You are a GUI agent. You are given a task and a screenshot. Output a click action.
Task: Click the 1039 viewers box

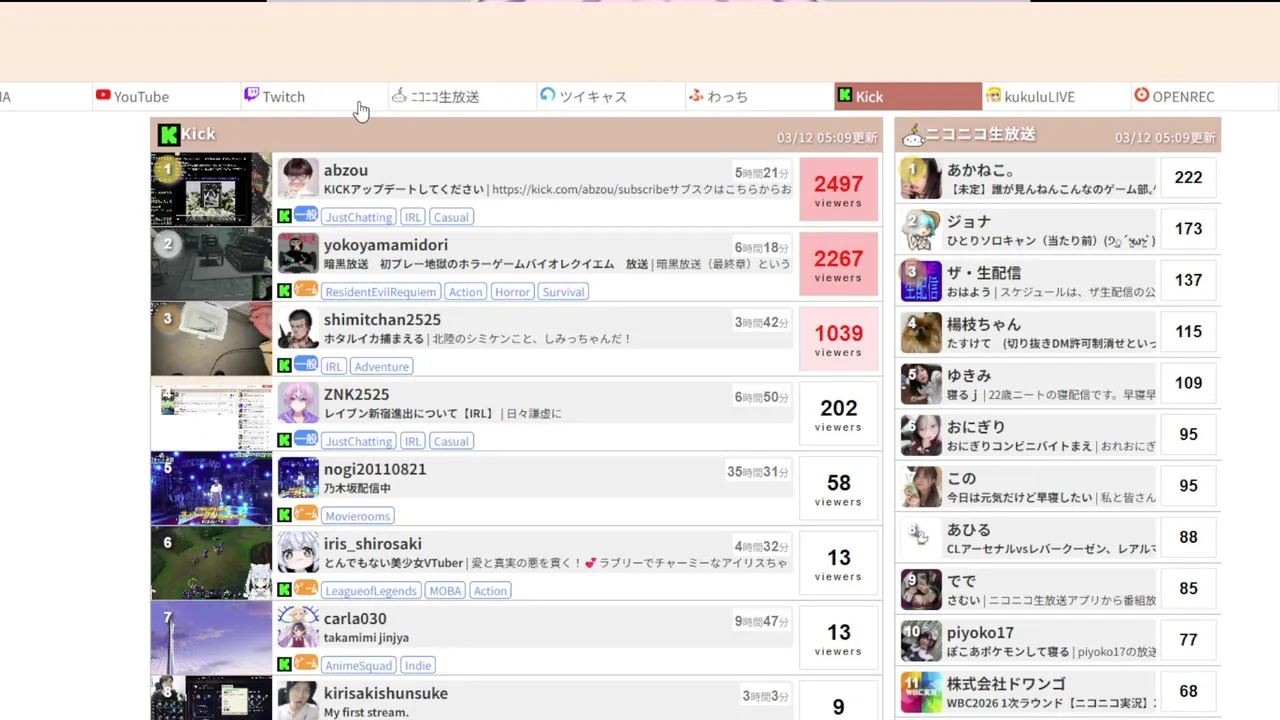pos(838,340)
